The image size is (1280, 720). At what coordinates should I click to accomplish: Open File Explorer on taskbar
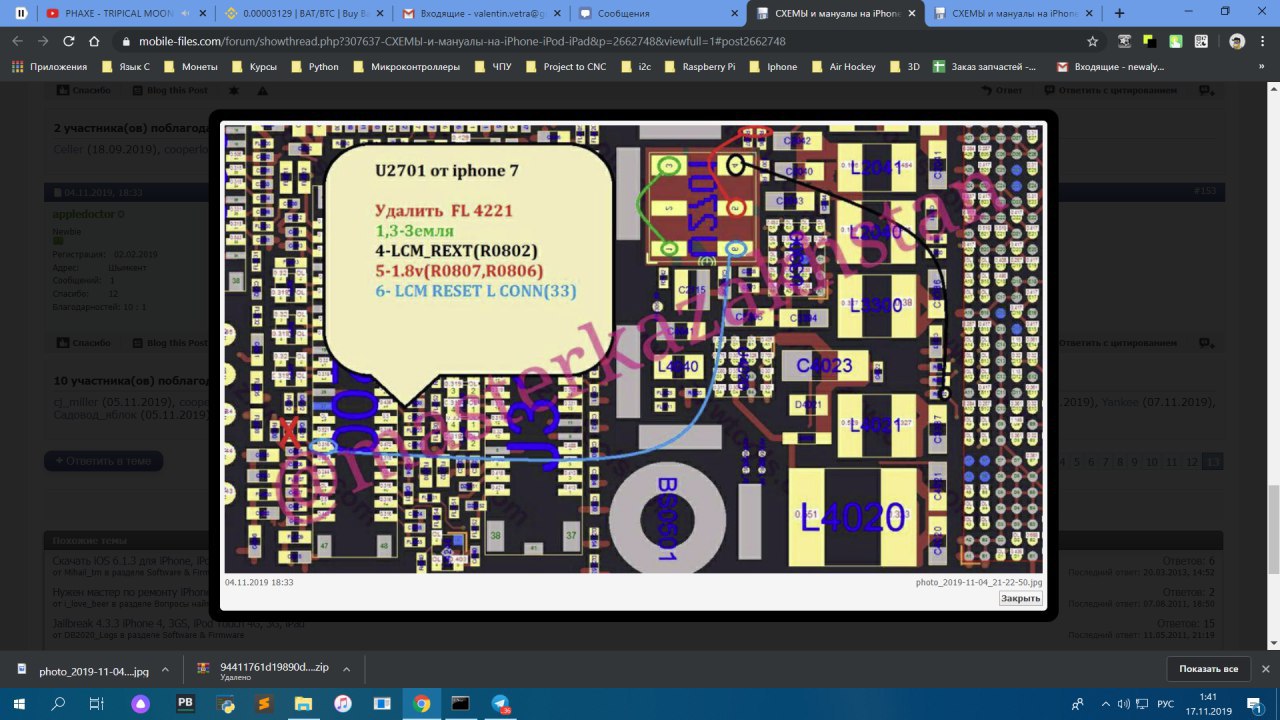click(302, 704)
